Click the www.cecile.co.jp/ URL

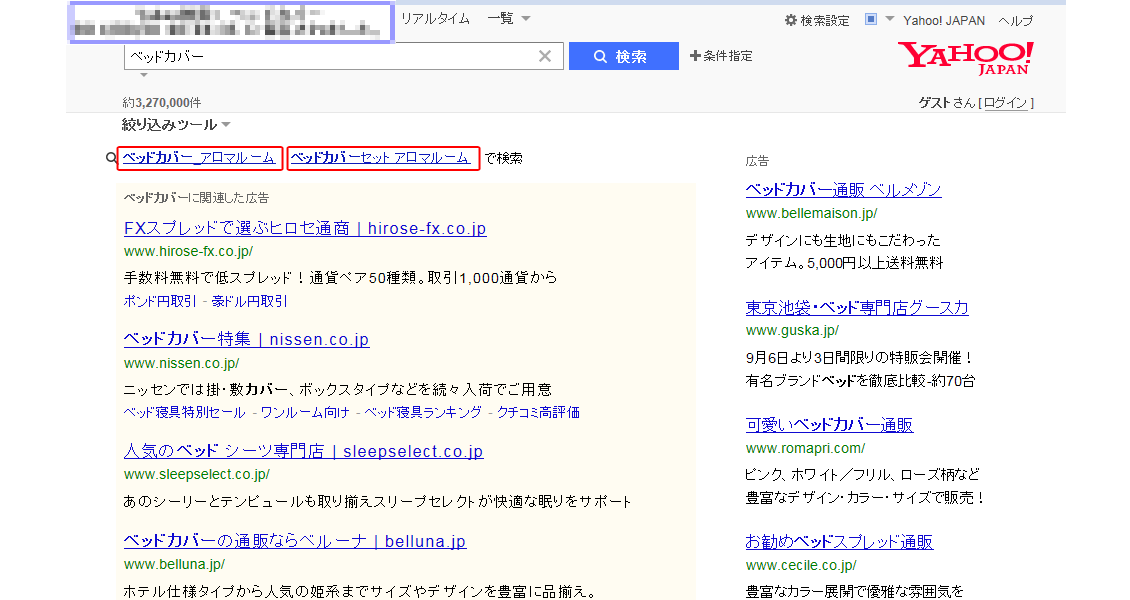(801, 565)
